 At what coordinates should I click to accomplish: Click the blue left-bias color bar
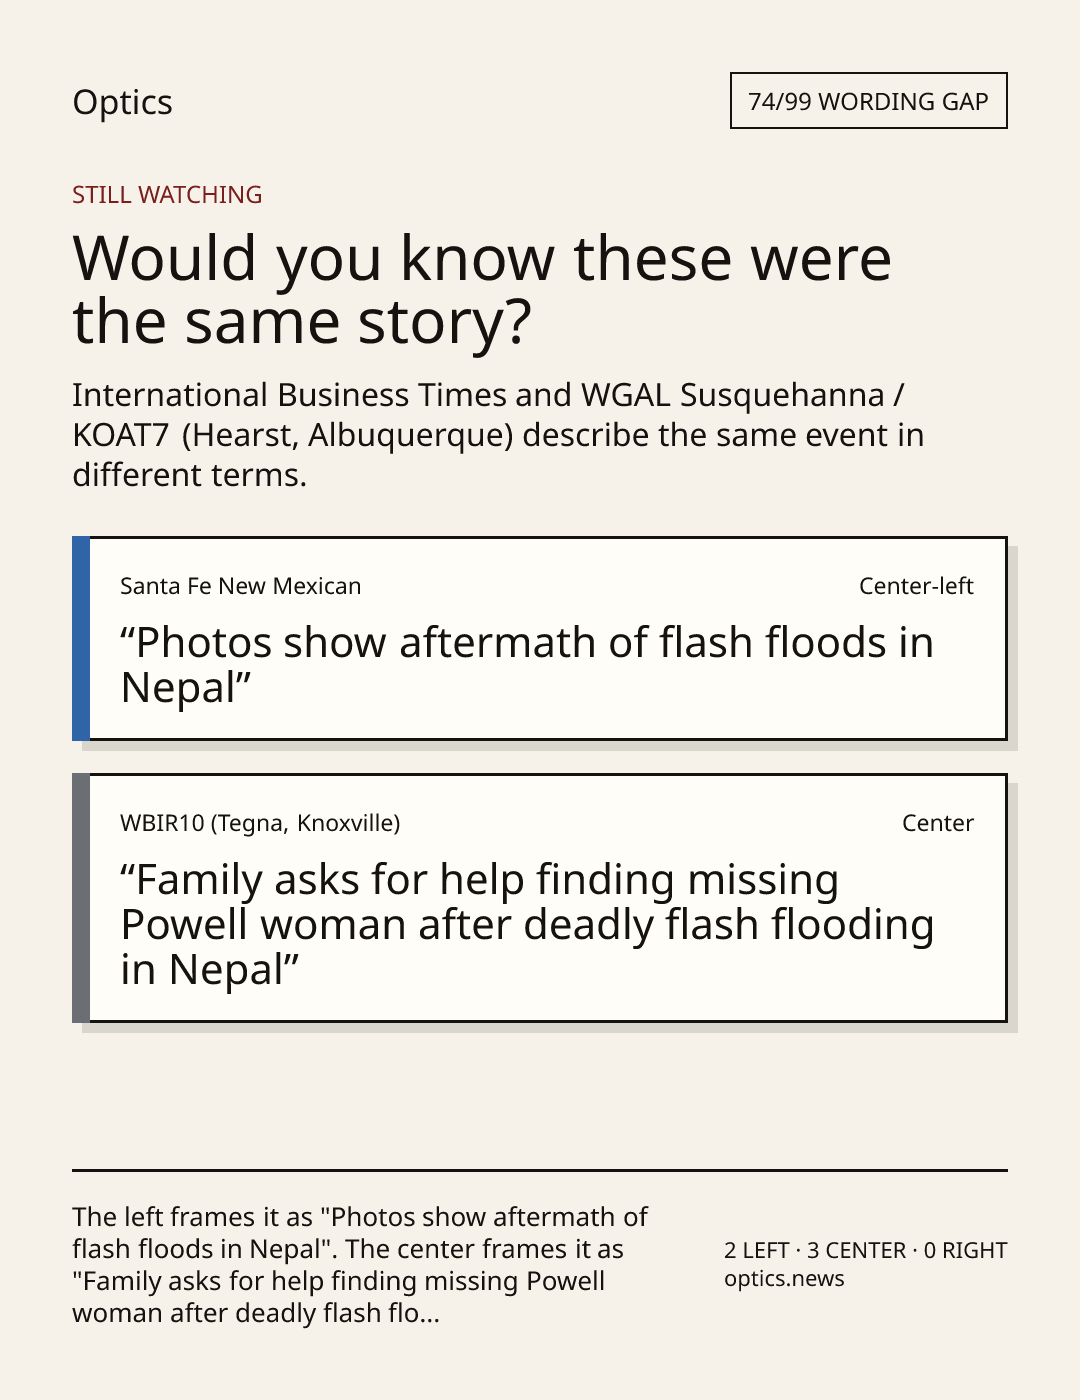pos(81,639)
